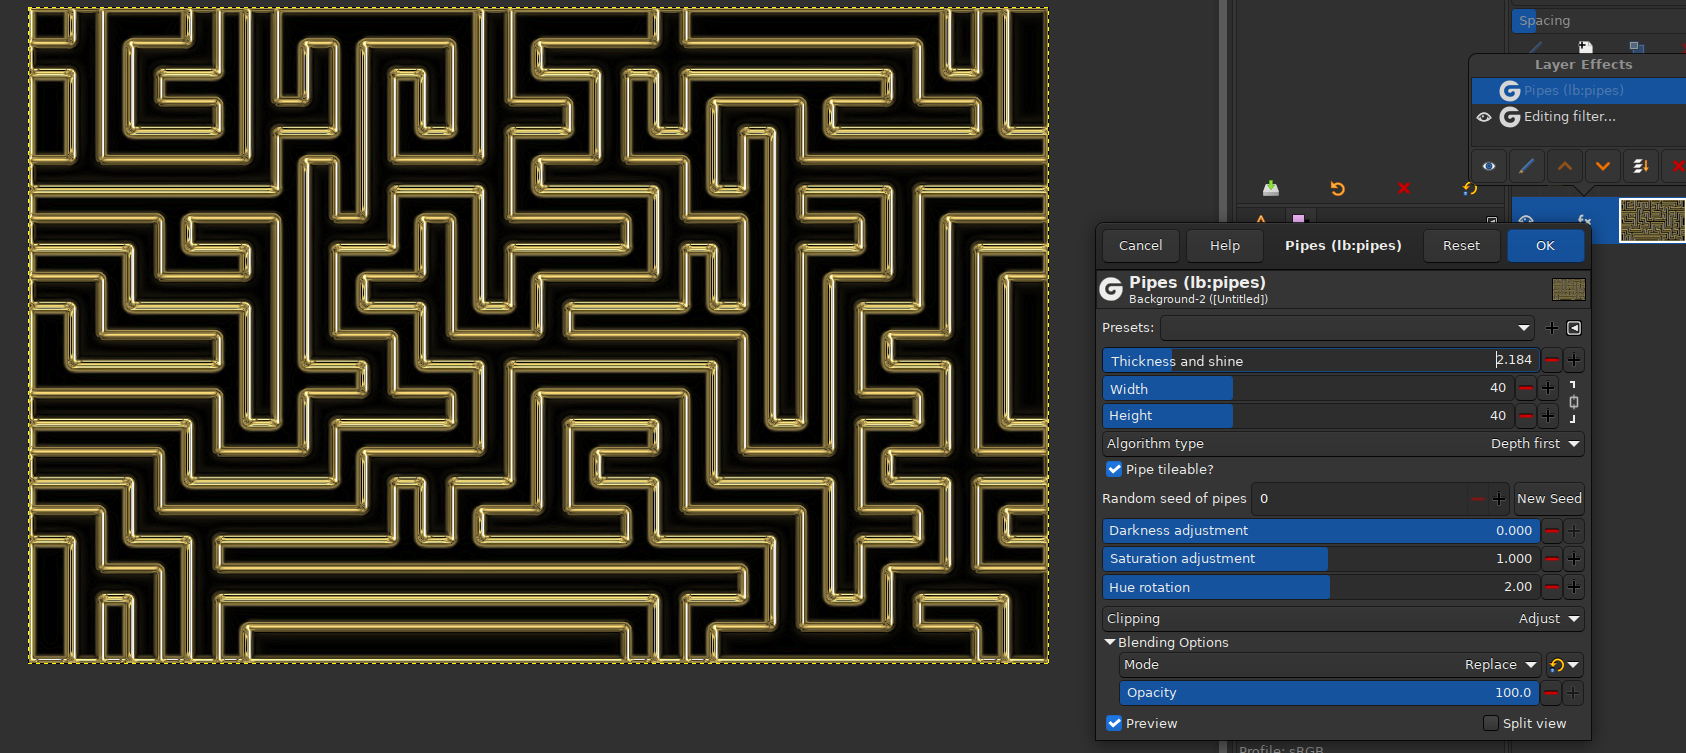Open the Presets dropdown

1348,328
